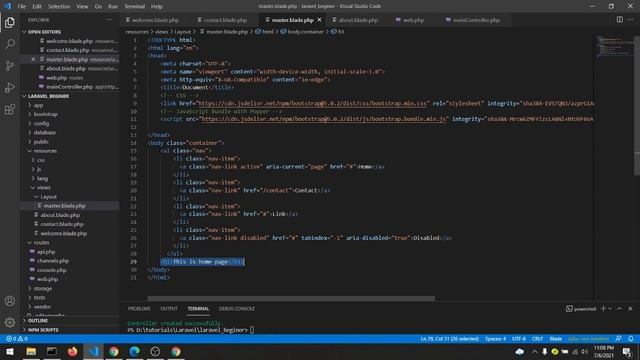This screenshot has width=640, height=360.
Task: Open about.blade.php in views folder
Action: [60, 215]
